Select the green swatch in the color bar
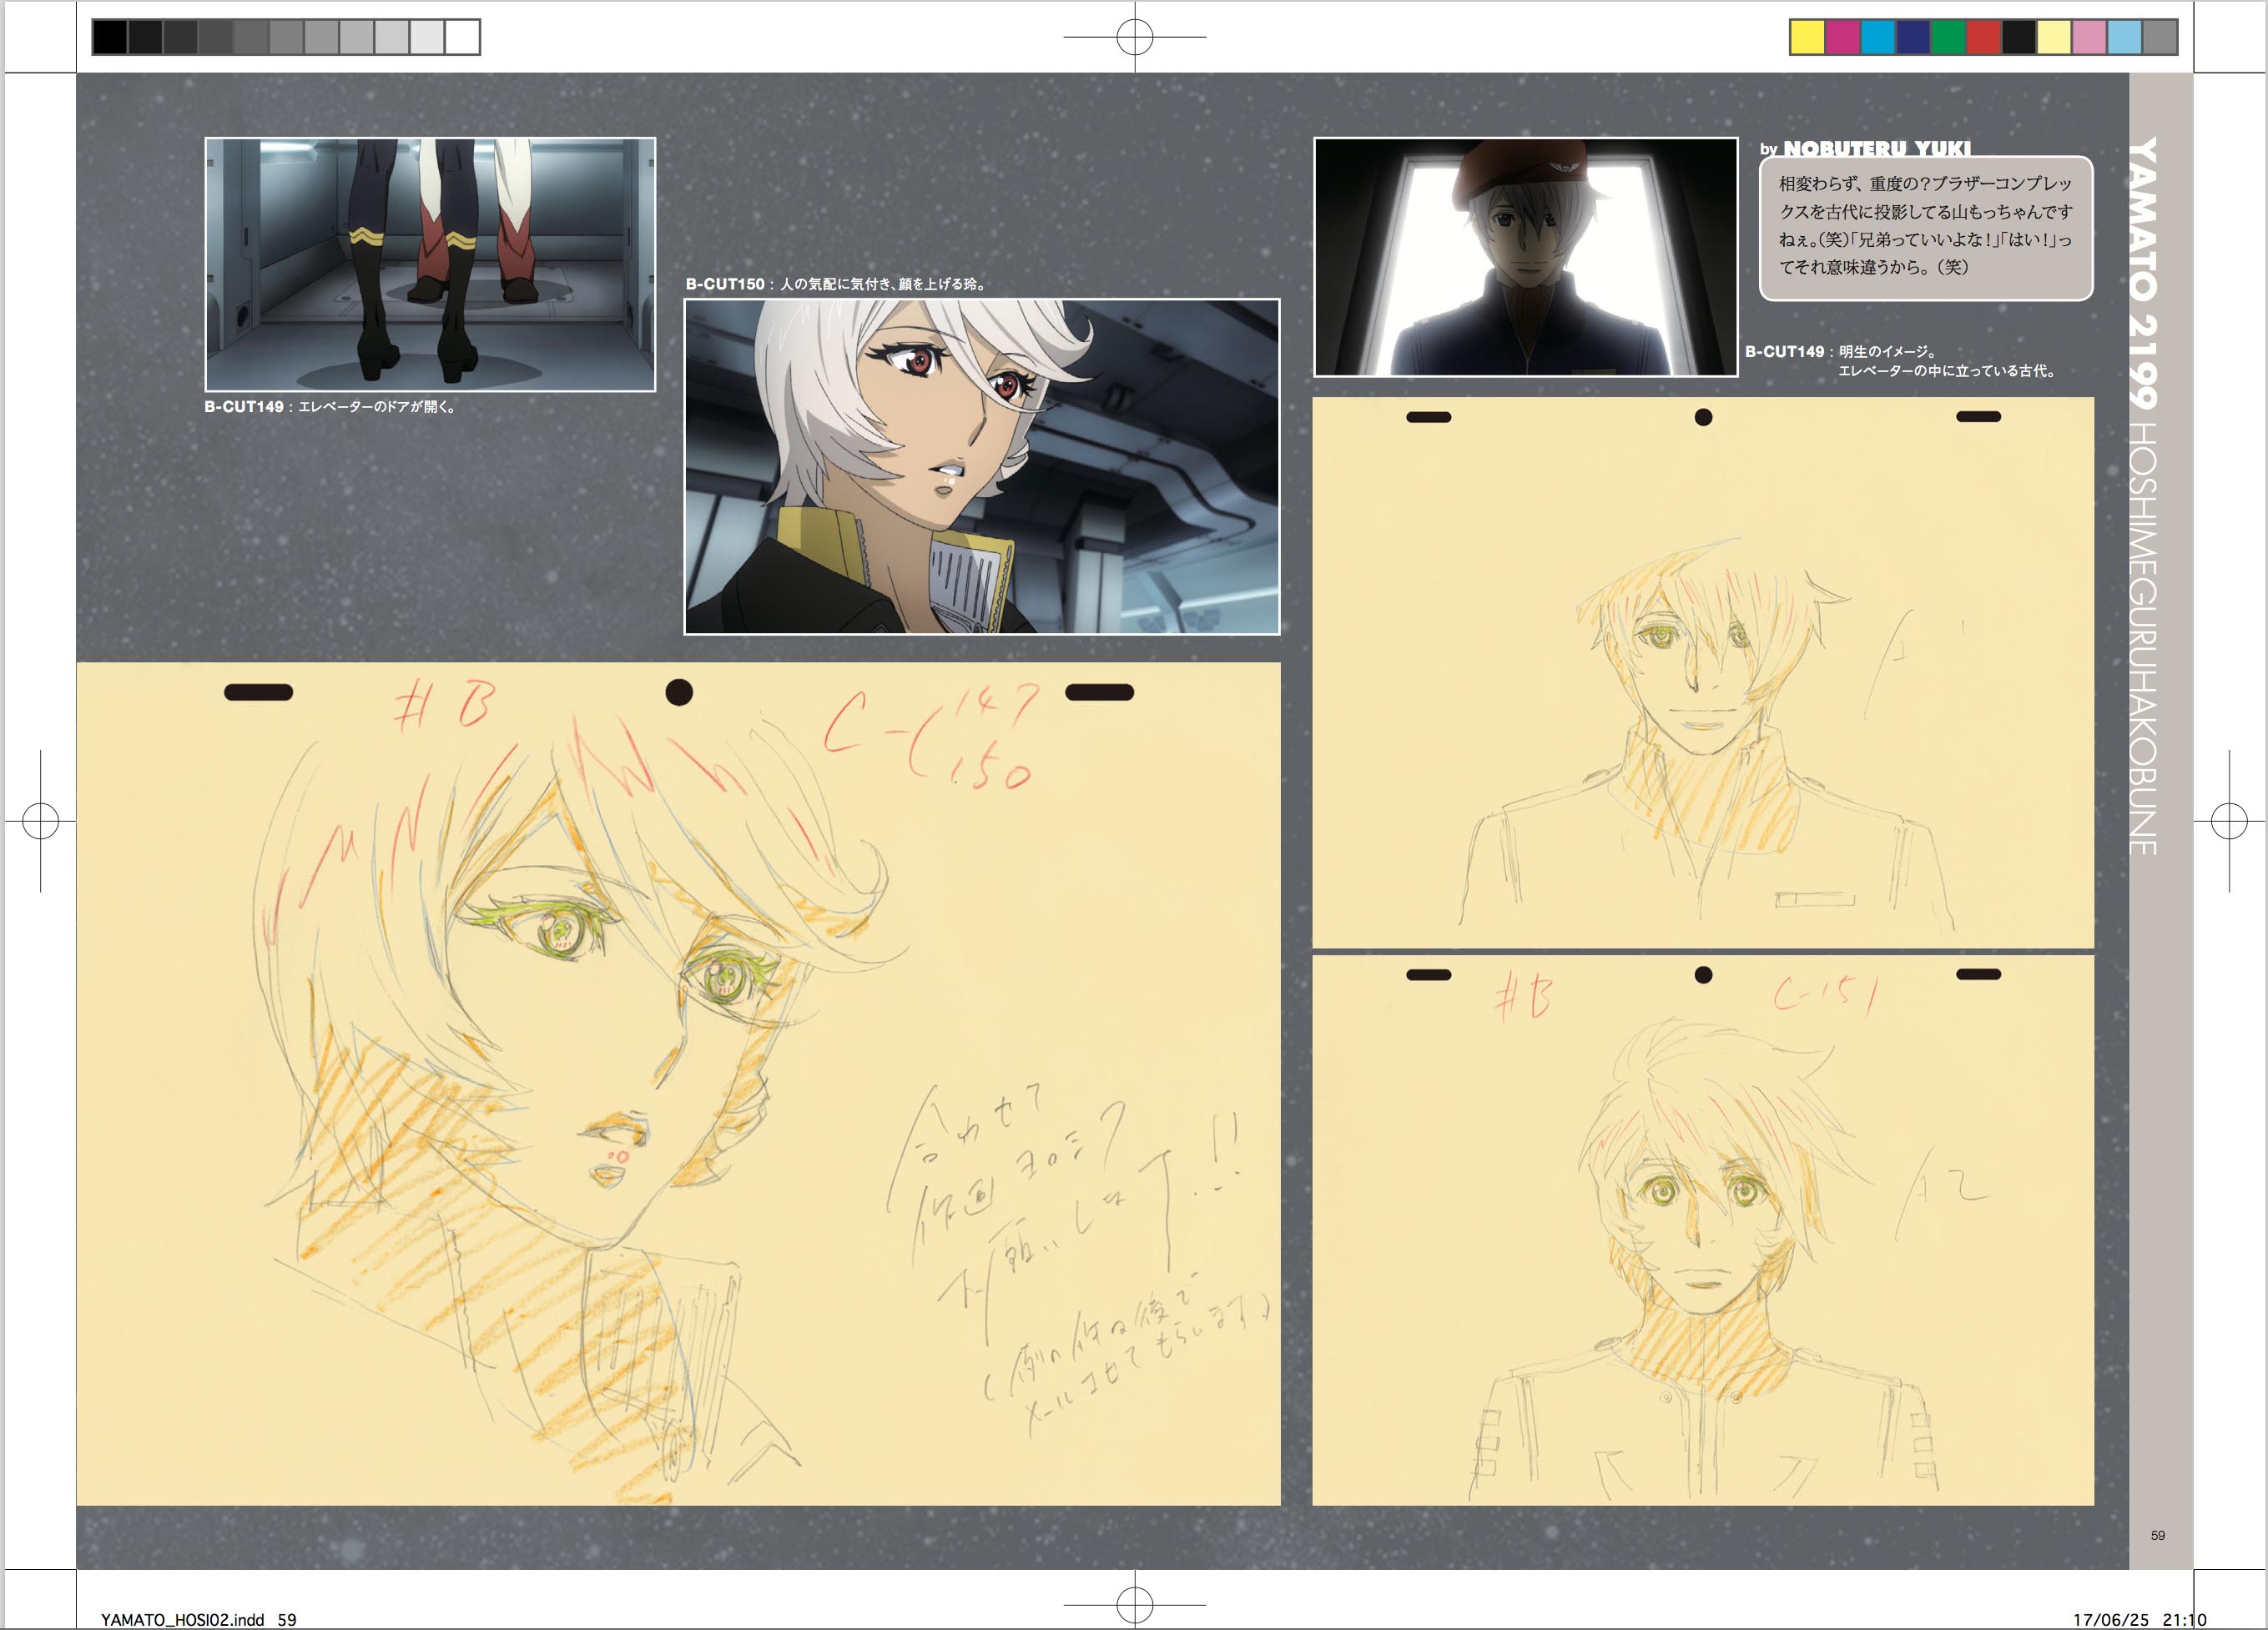The image size is (2268, 1630). click(x=1948, y=37)
